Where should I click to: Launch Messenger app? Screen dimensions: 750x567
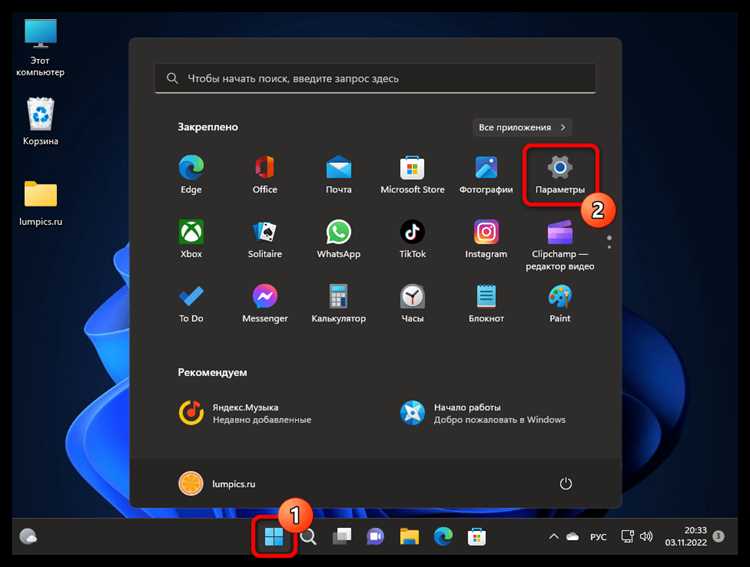click(265, 303)
